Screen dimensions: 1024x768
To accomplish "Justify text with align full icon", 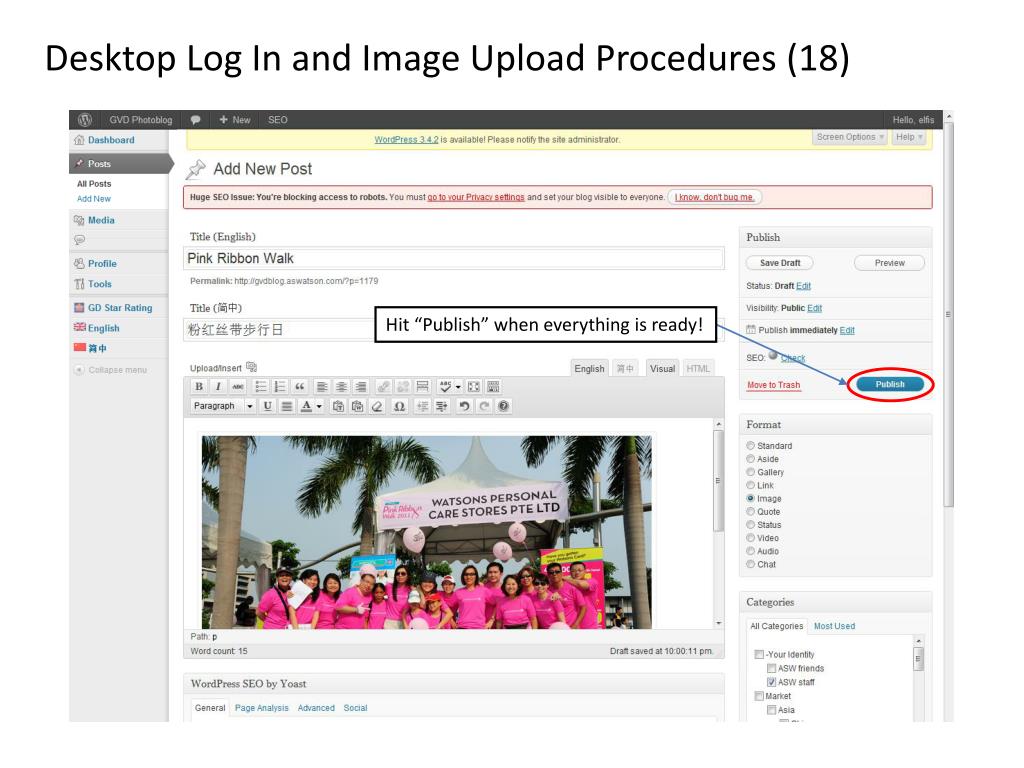I will click(x=286, y=406).
